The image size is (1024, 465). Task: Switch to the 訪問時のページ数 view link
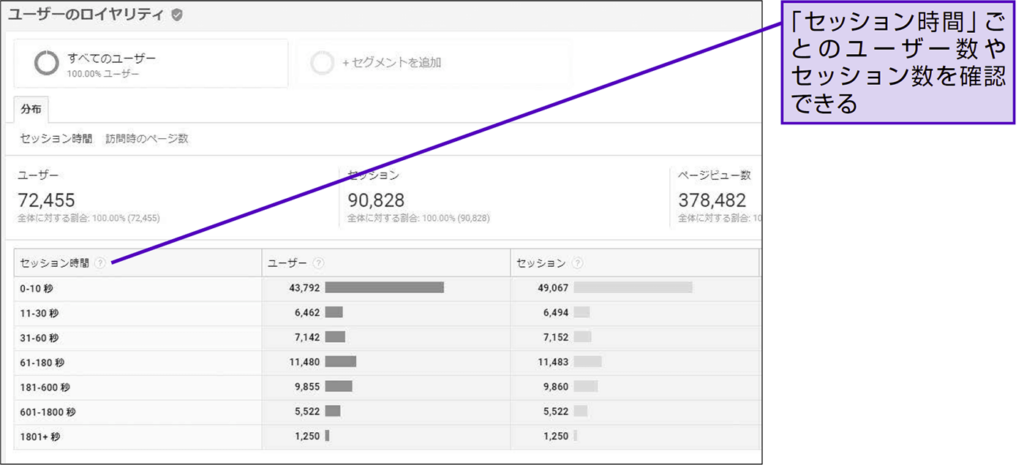click(x=147, y=139)
